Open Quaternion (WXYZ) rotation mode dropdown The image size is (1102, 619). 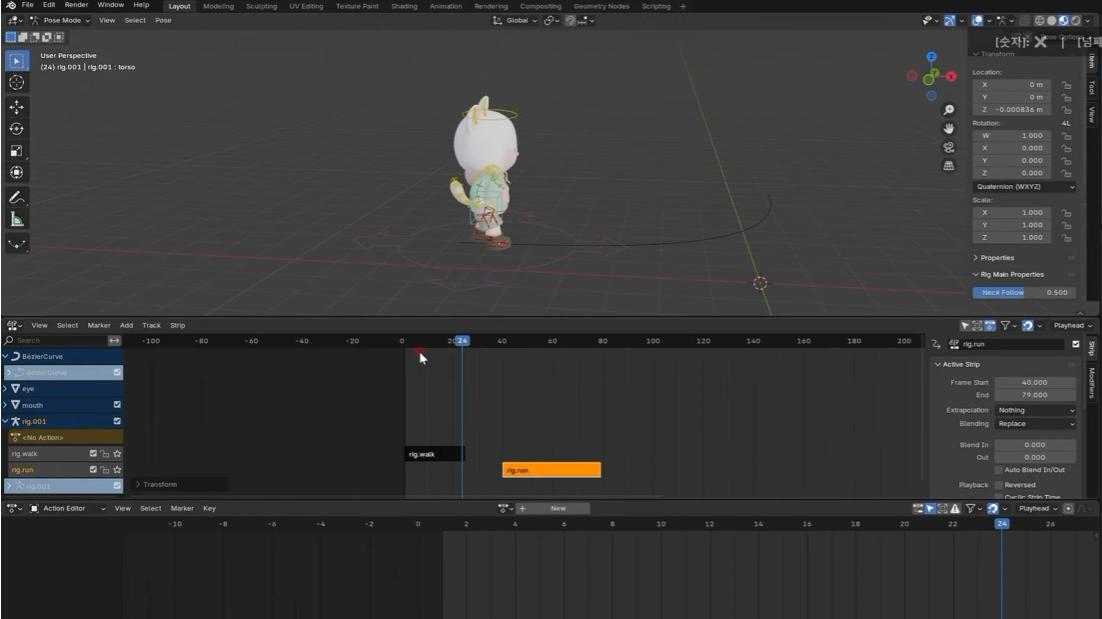(1025, 187)
